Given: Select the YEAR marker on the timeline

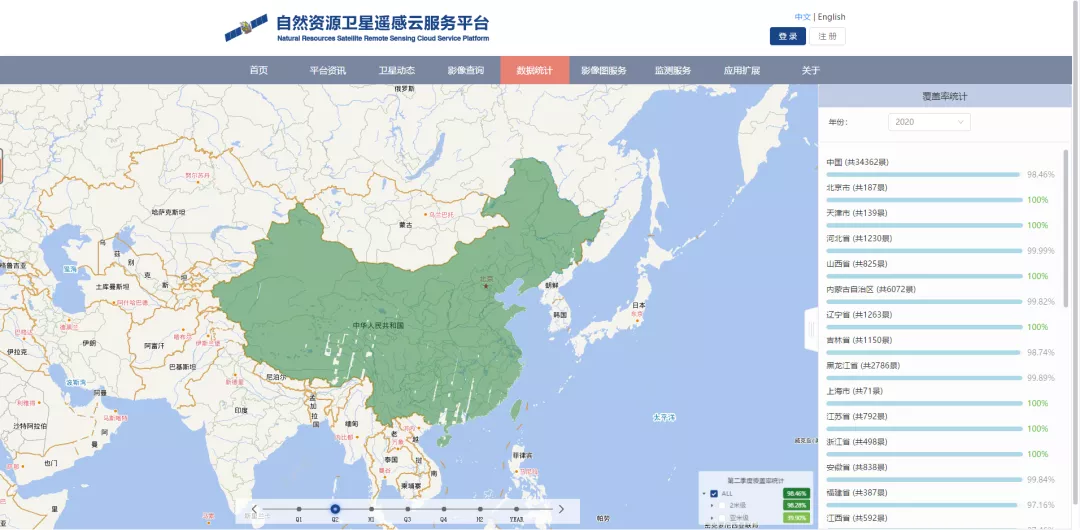Looking at the screenshot, I should (516, 509).
